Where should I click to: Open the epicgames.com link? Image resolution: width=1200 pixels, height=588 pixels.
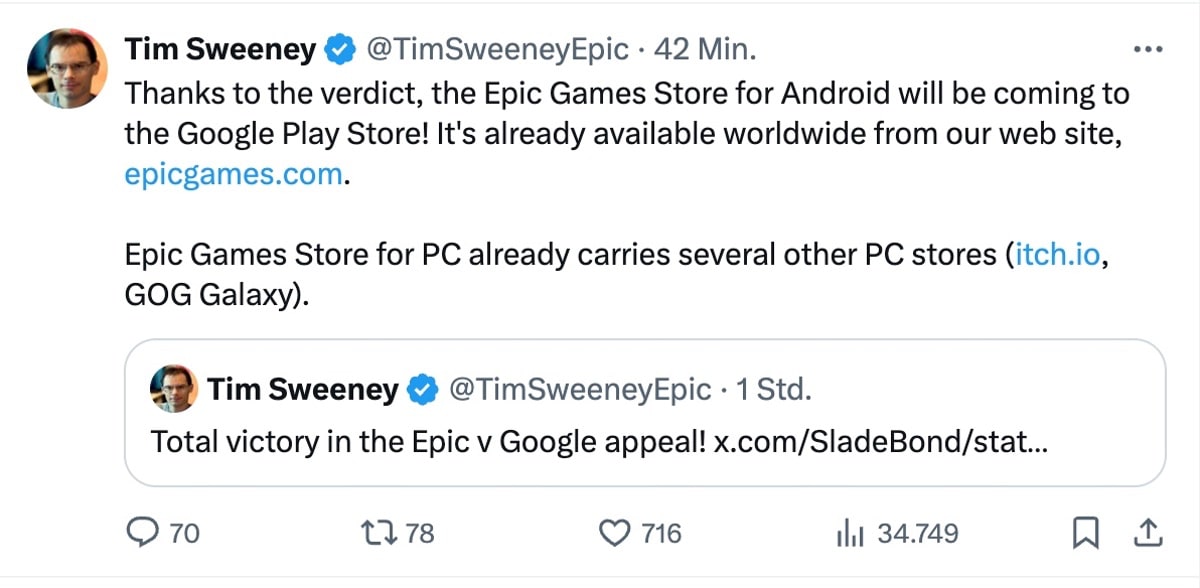(x=234, y=174)
